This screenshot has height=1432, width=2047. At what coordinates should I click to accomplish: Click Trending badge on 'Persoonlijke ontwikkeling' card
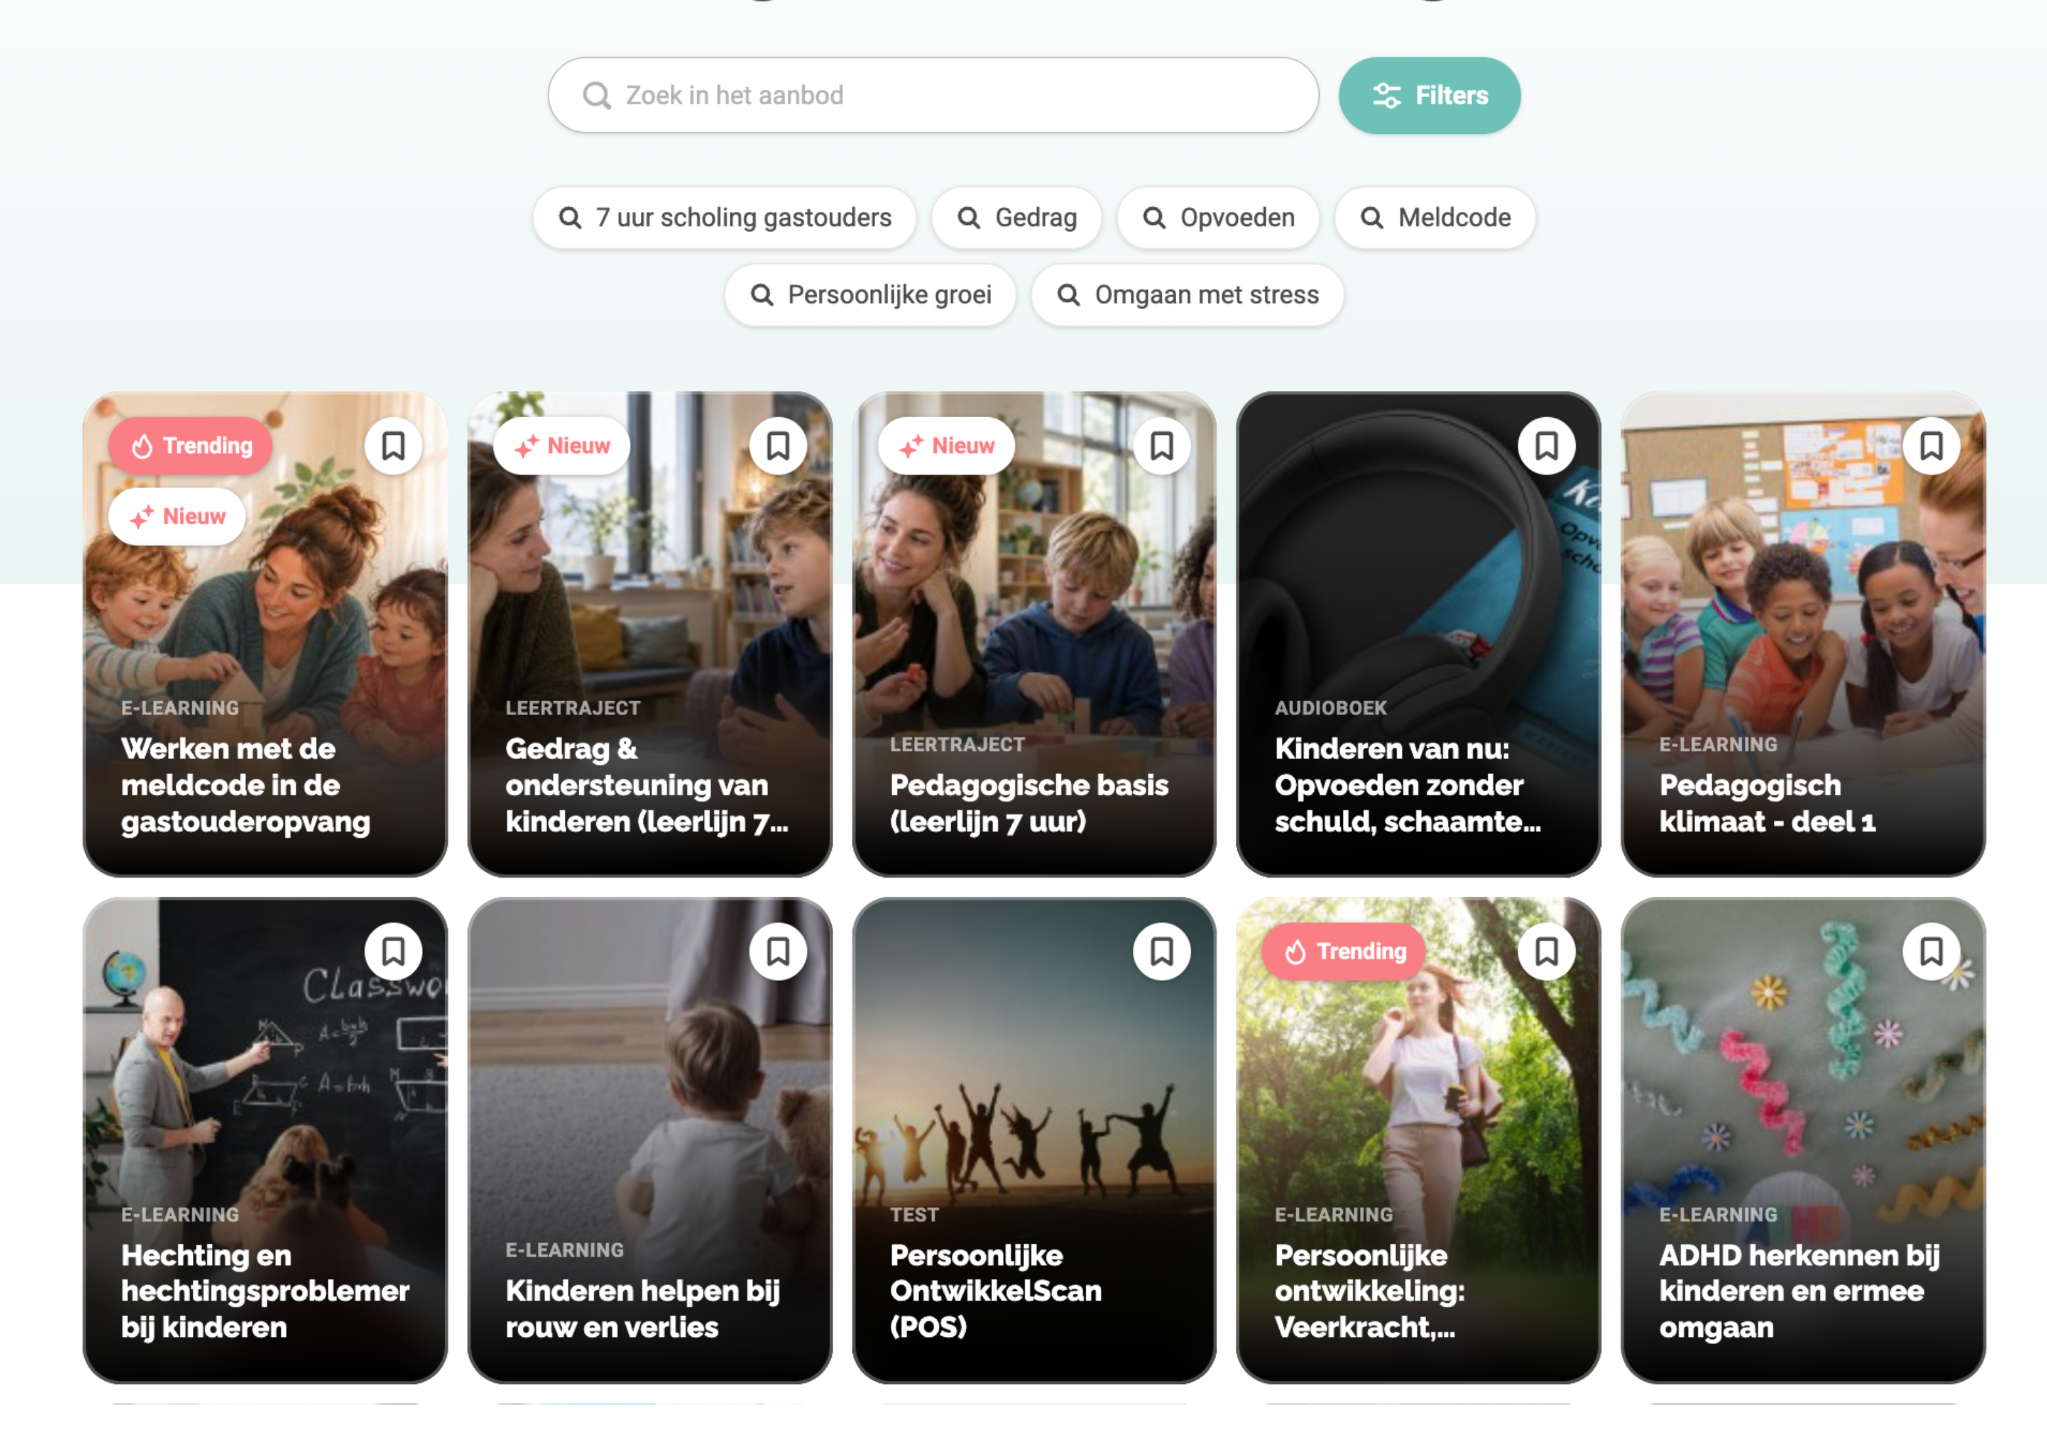click(x=1345, y=952)
